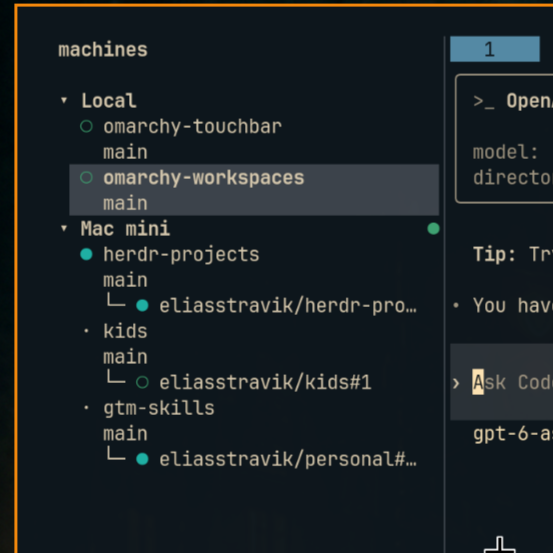
Task: Click the gpt-6 model status text
Action: 513,434
